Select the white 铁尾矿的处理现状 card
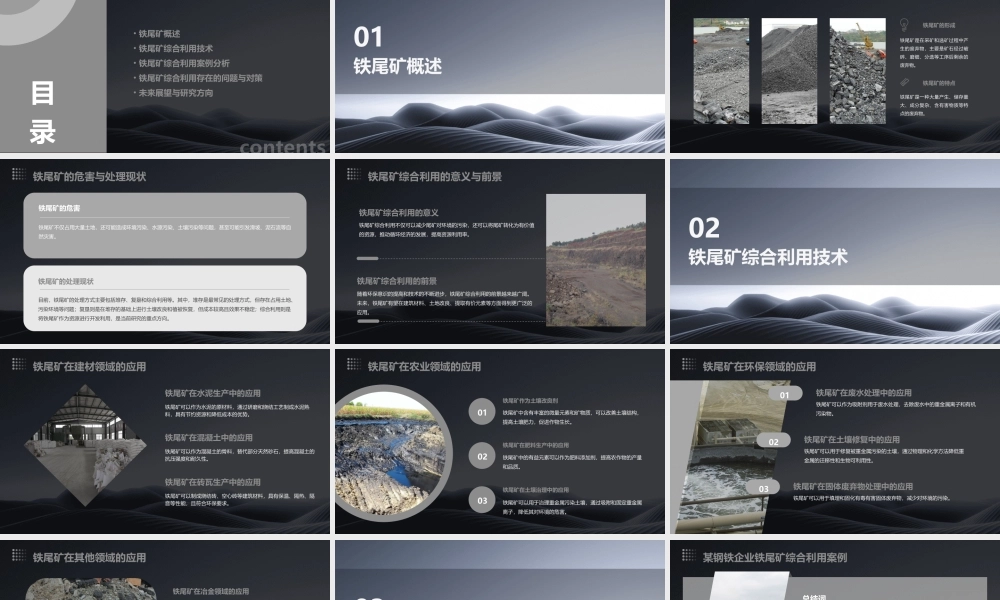This screenshot has width=1000, height=600. 165,298
